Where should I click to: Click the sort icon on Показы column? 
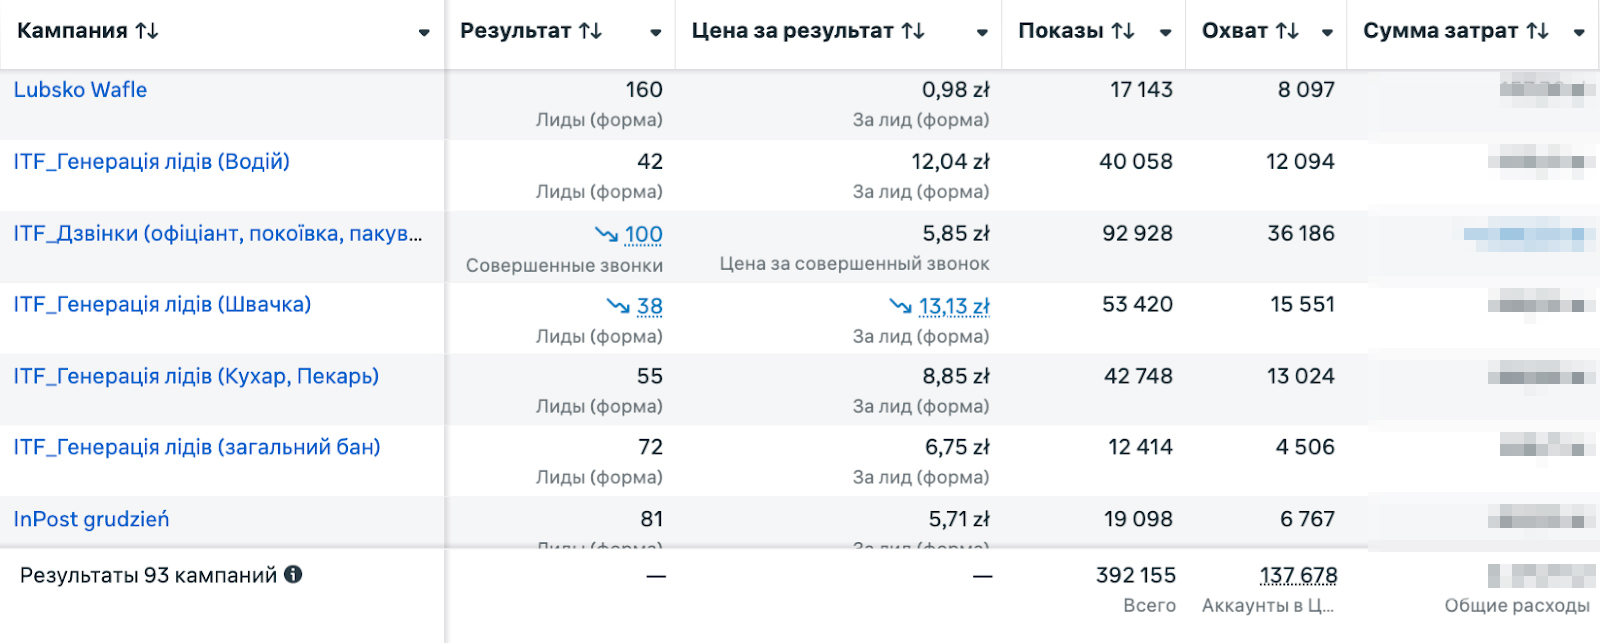point(1121,30)
